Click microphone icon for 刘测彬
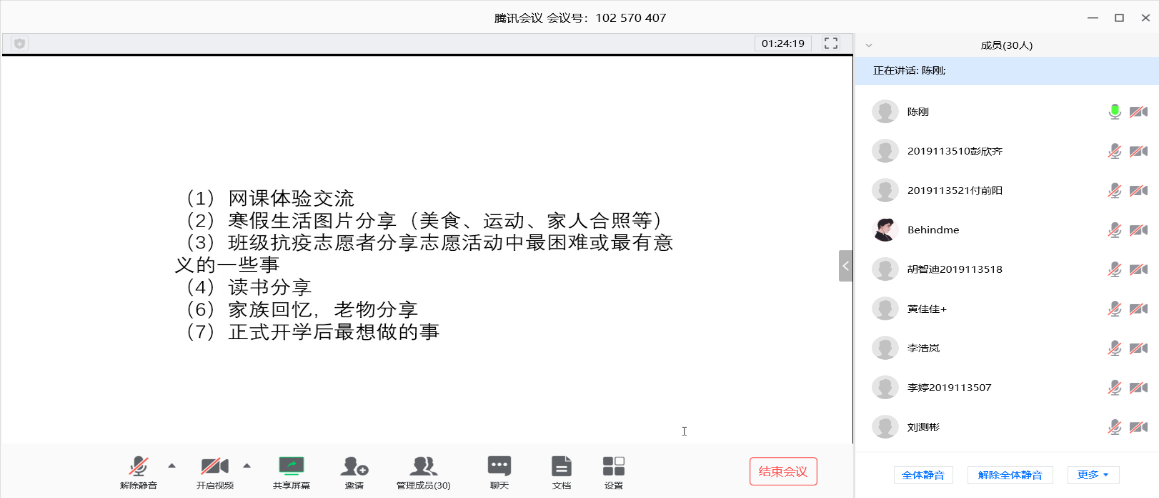 pos(1115,426)
